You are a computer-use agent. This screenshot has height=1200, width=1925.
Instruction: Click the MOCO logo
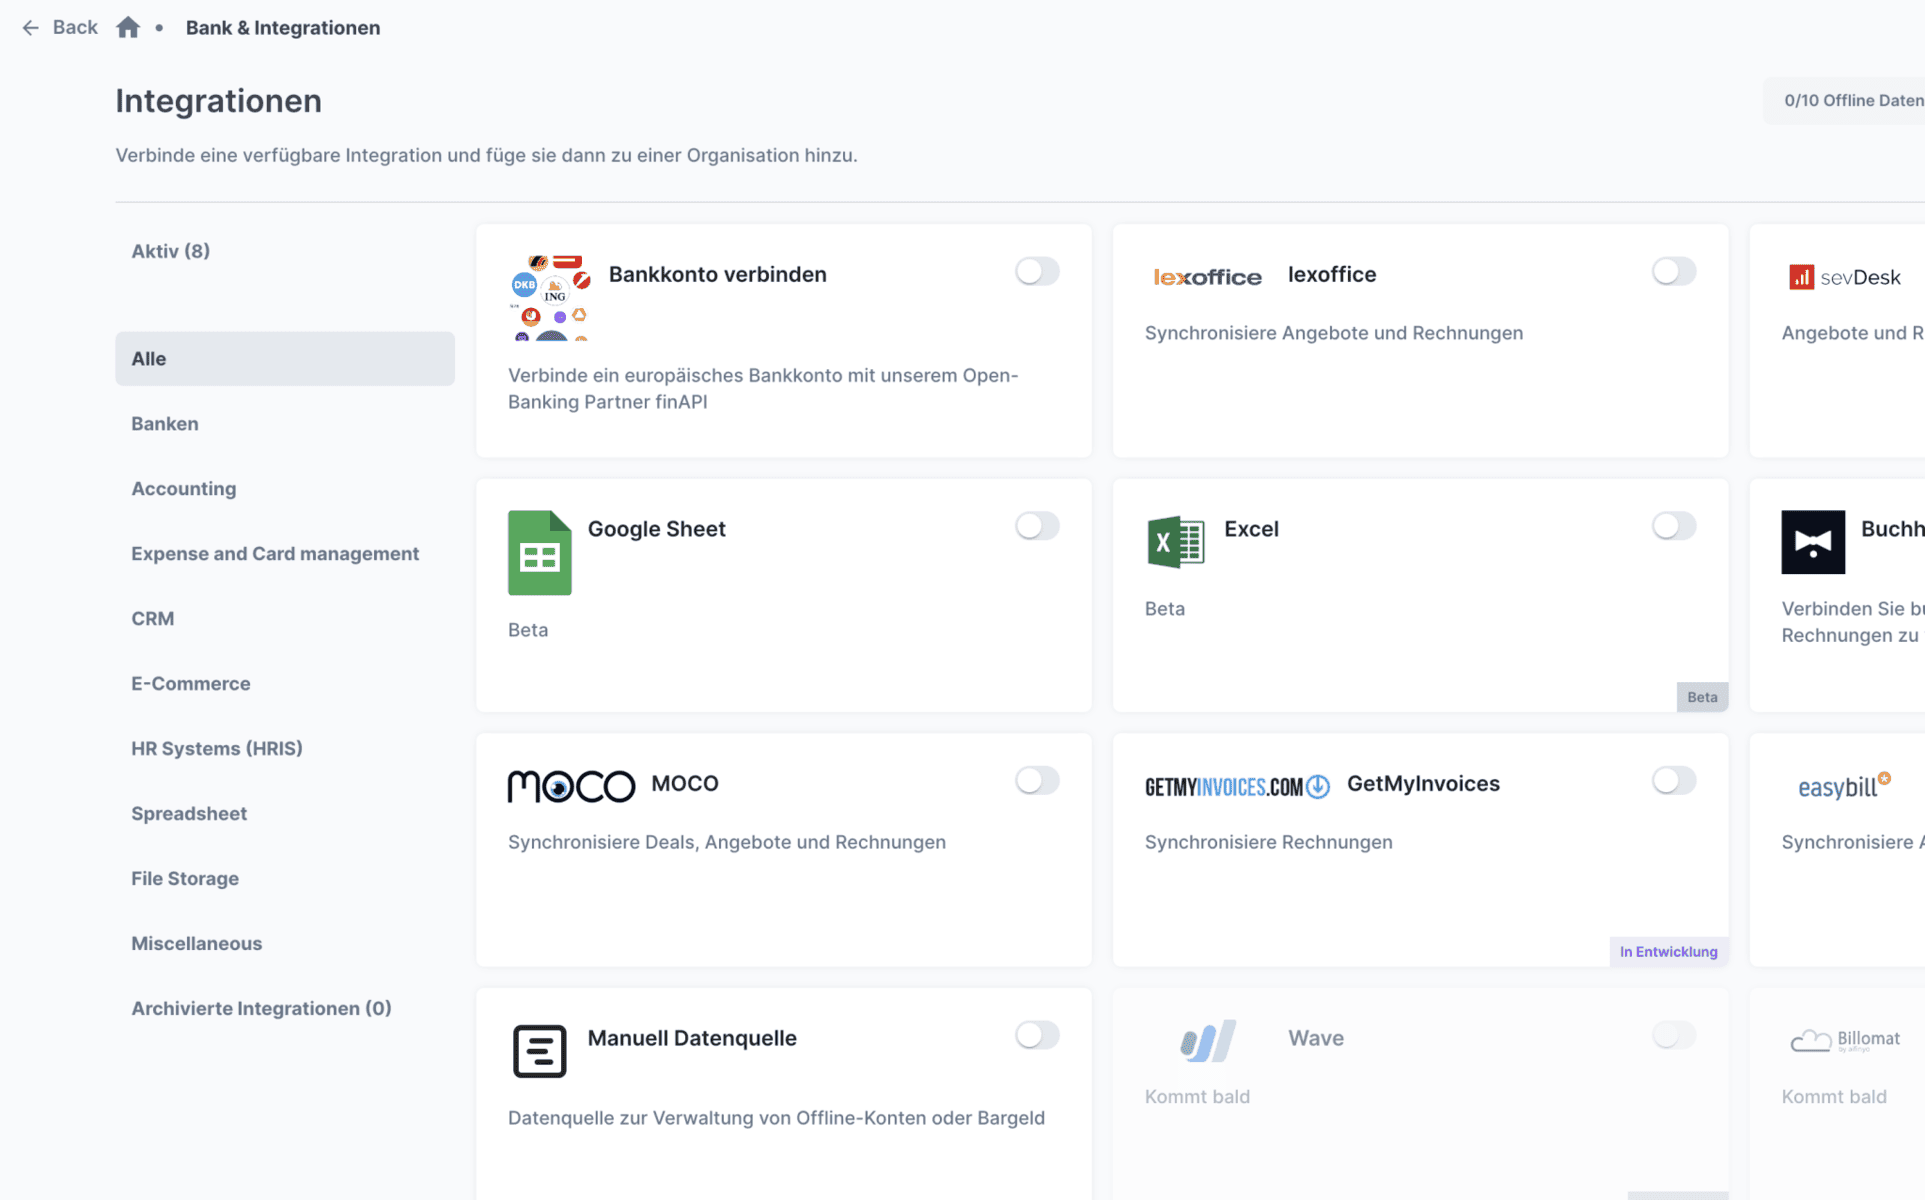click(571, 786)
